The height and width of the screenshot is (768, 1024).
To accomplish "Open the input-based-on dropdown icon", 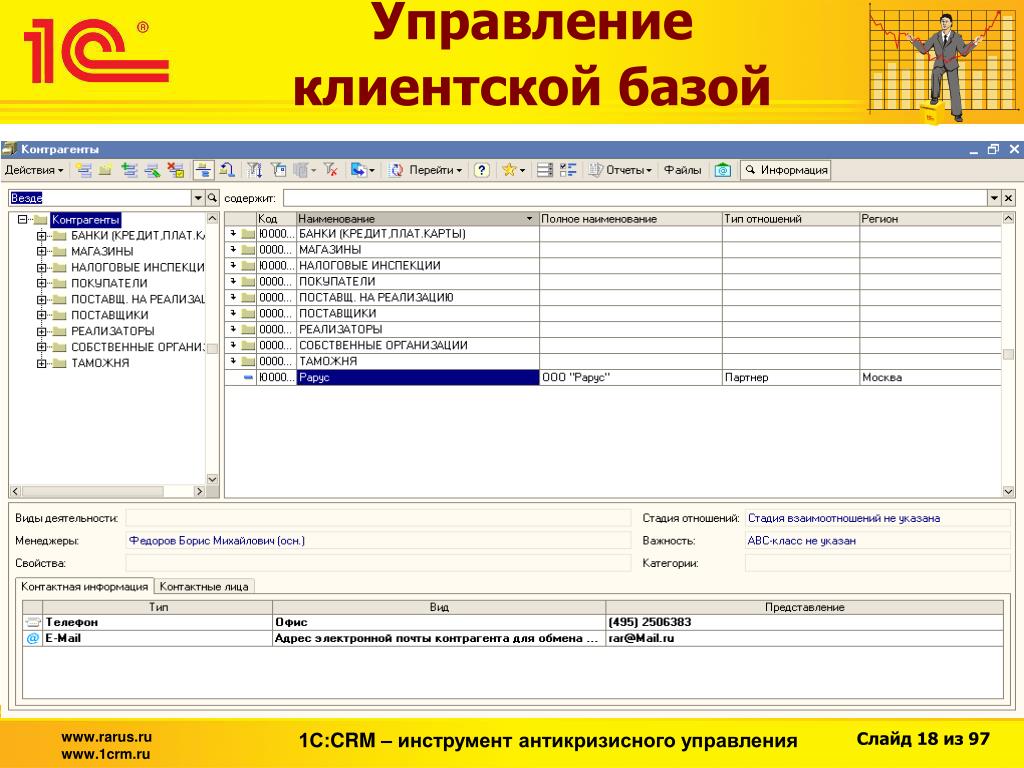I will click(x=362, y=170).
